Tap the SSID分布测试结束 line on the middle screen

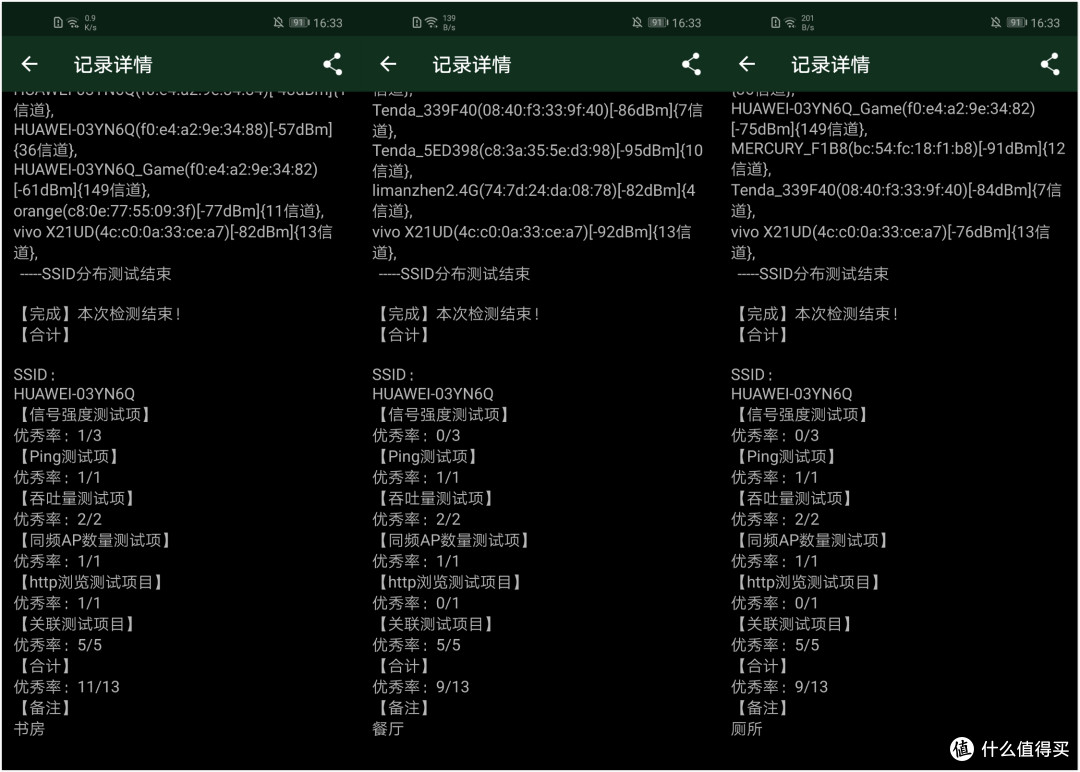click(455, 274)
